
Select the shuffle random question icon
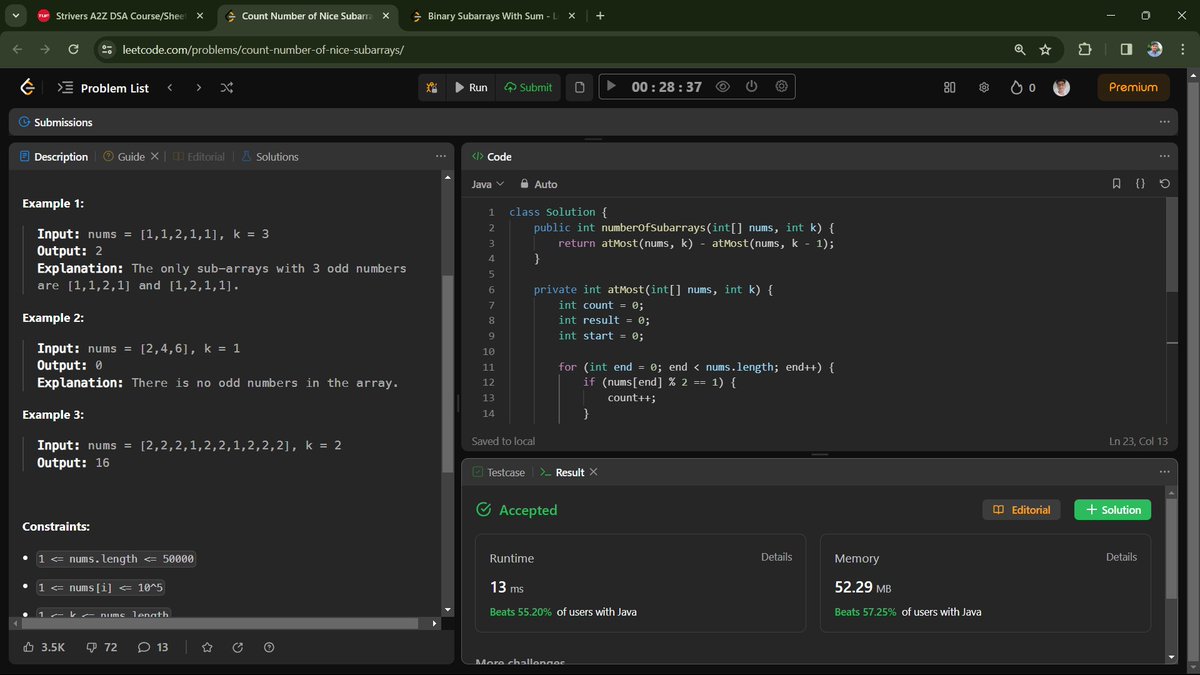point(226,87)
